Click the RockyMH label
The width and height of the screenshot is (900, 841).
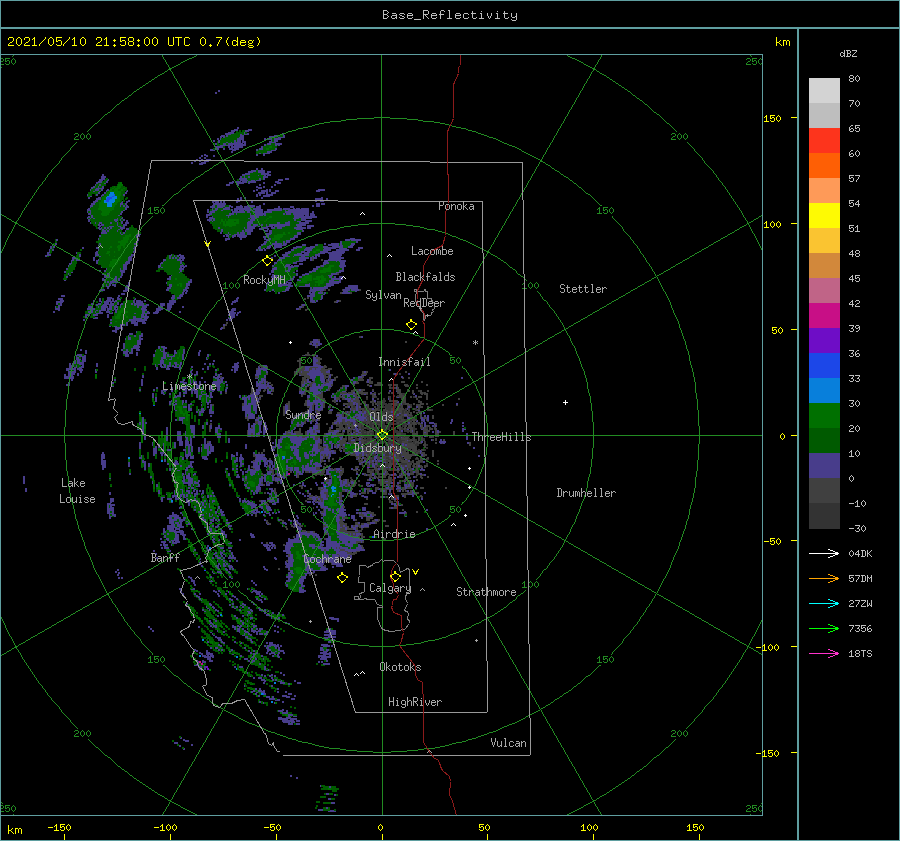pyautogui.click(x=265, y=280)
